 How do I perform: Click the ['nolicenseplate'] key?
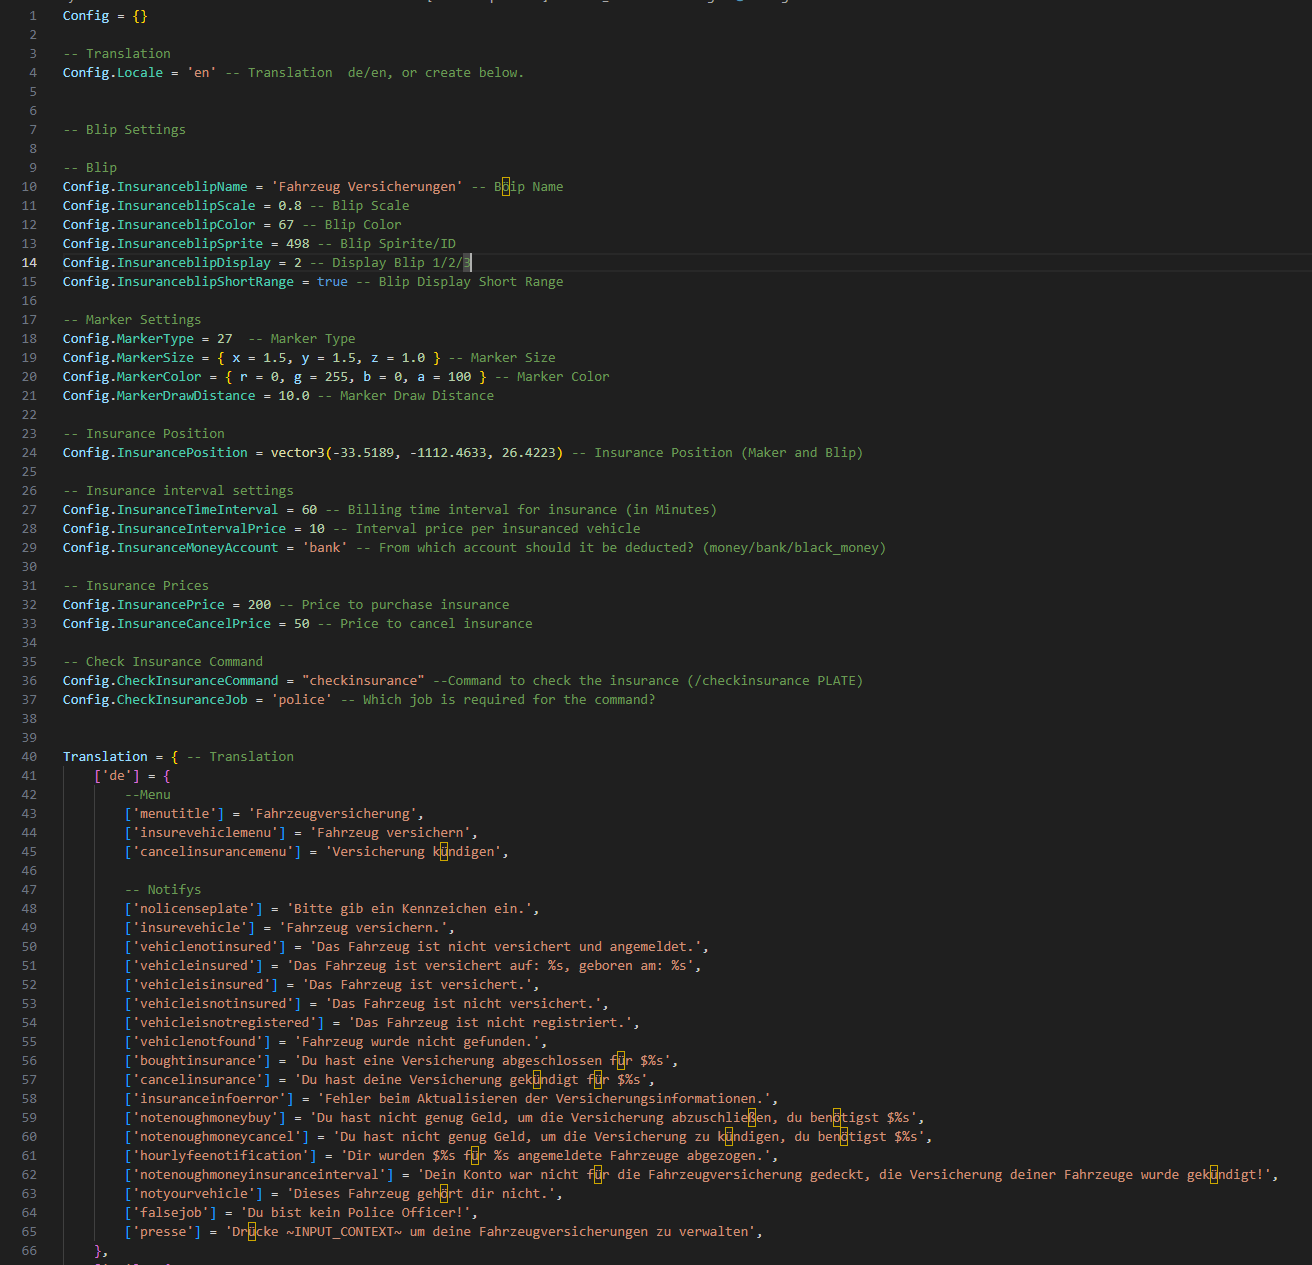[x=194, y=909]
